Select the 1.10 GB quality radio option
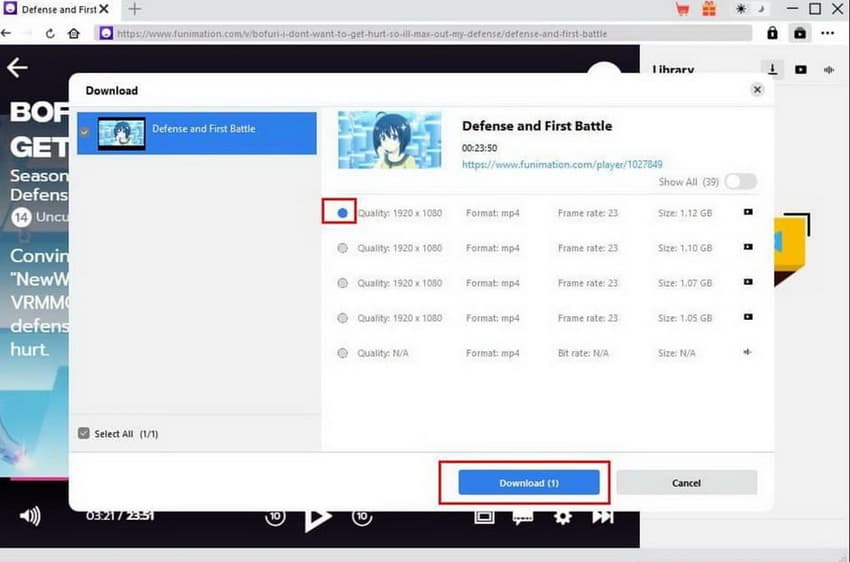Viewport: 850px width, 562px height. tap(343, 248)
